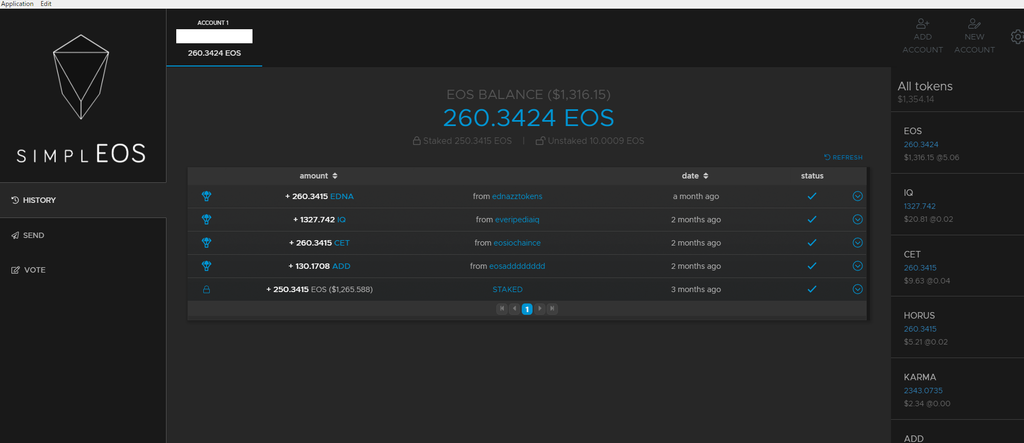The height and width of the screenshot is (443, 1024).
Task: Click the SimplEOS logo
Action: click(81, 98)
